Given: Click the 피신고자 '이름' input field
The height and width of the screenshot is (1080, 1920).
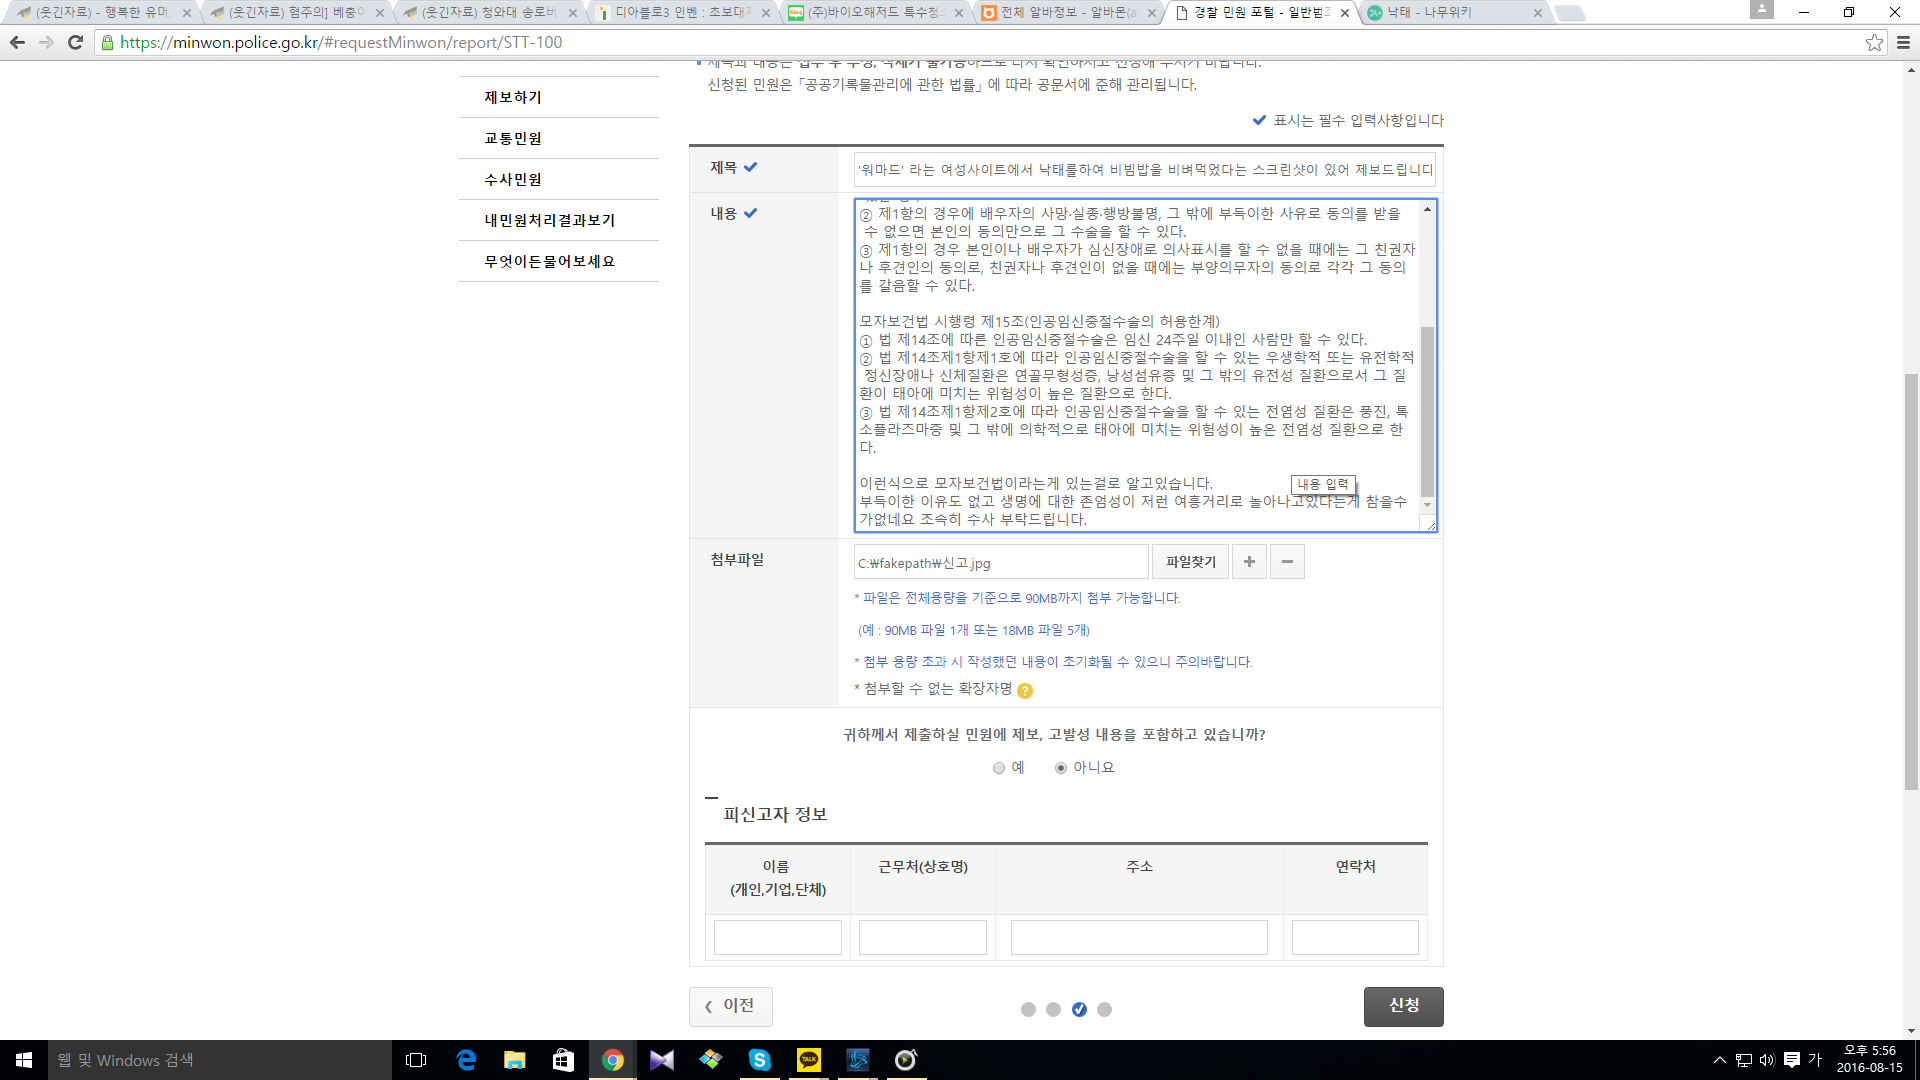Looking at the screenshot, I should pyautogui.click(x=777, y=937).
